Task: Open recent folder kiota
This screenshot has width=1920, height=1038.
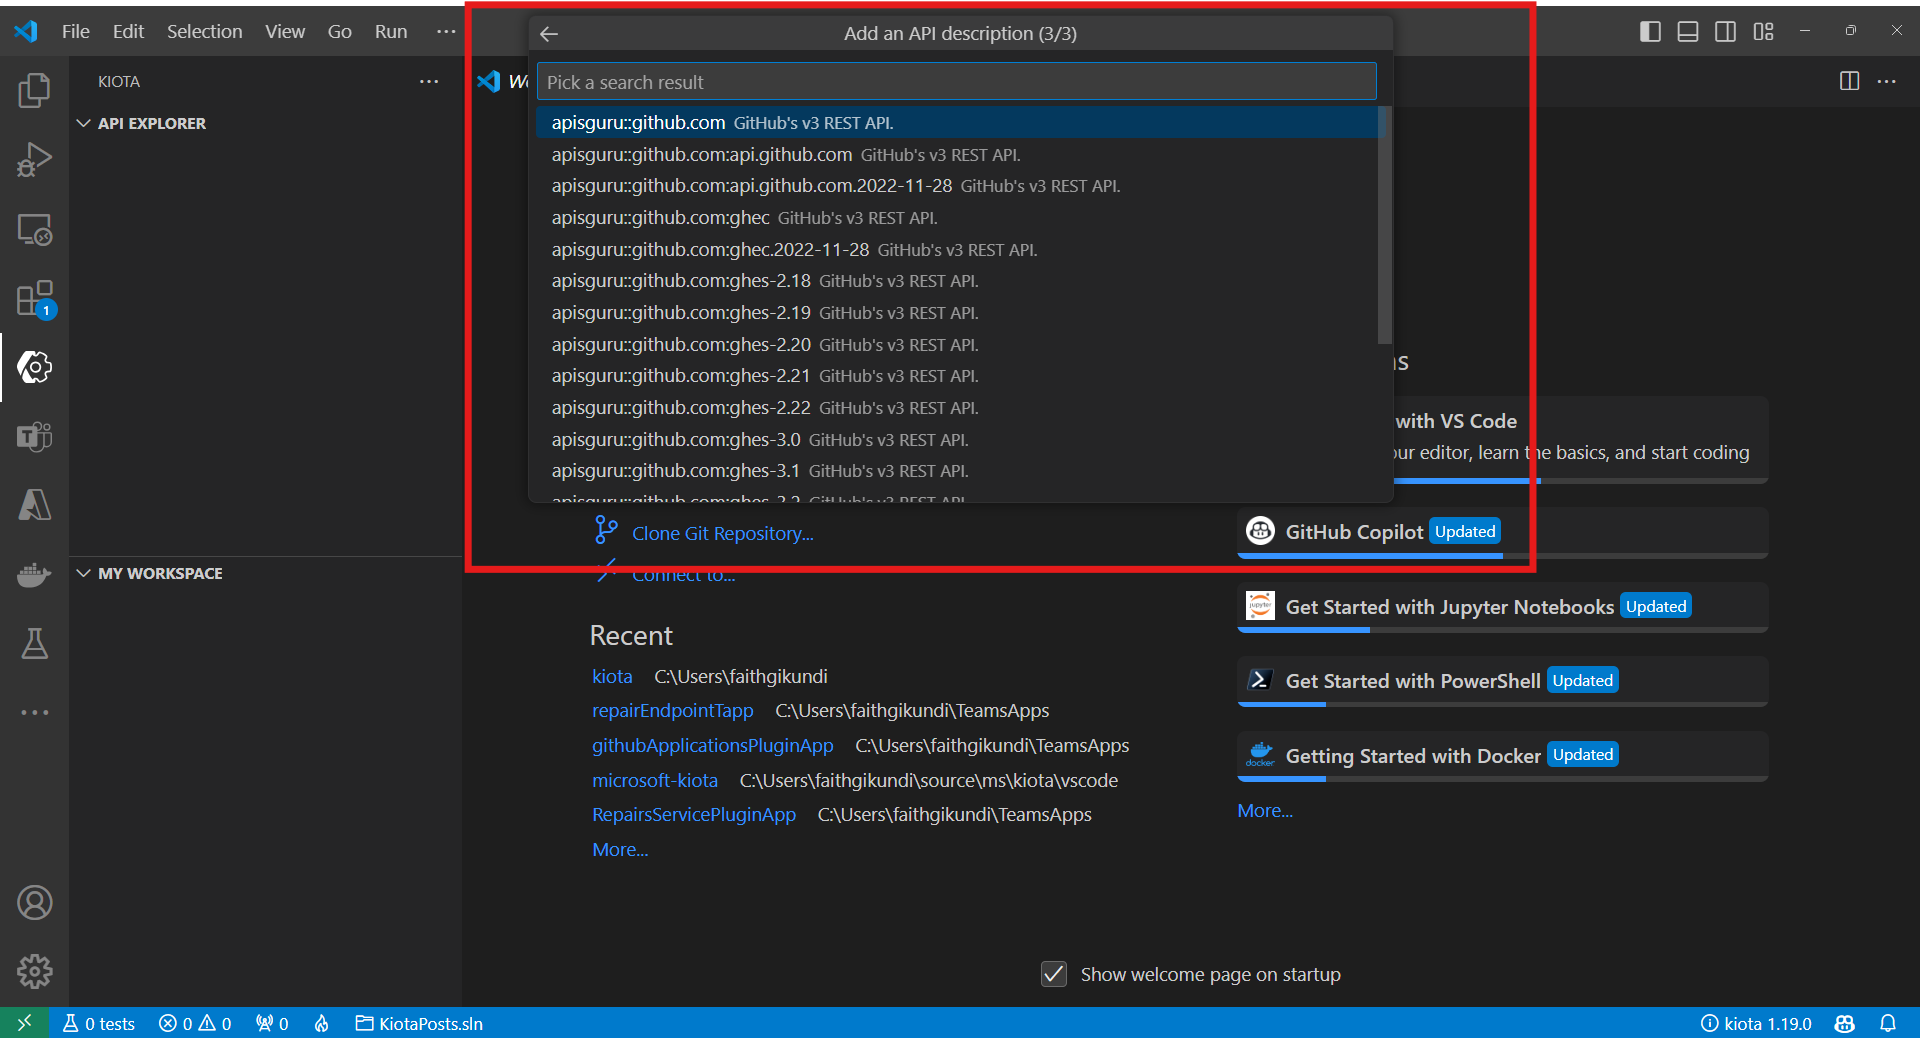Action: pos(612,676)
